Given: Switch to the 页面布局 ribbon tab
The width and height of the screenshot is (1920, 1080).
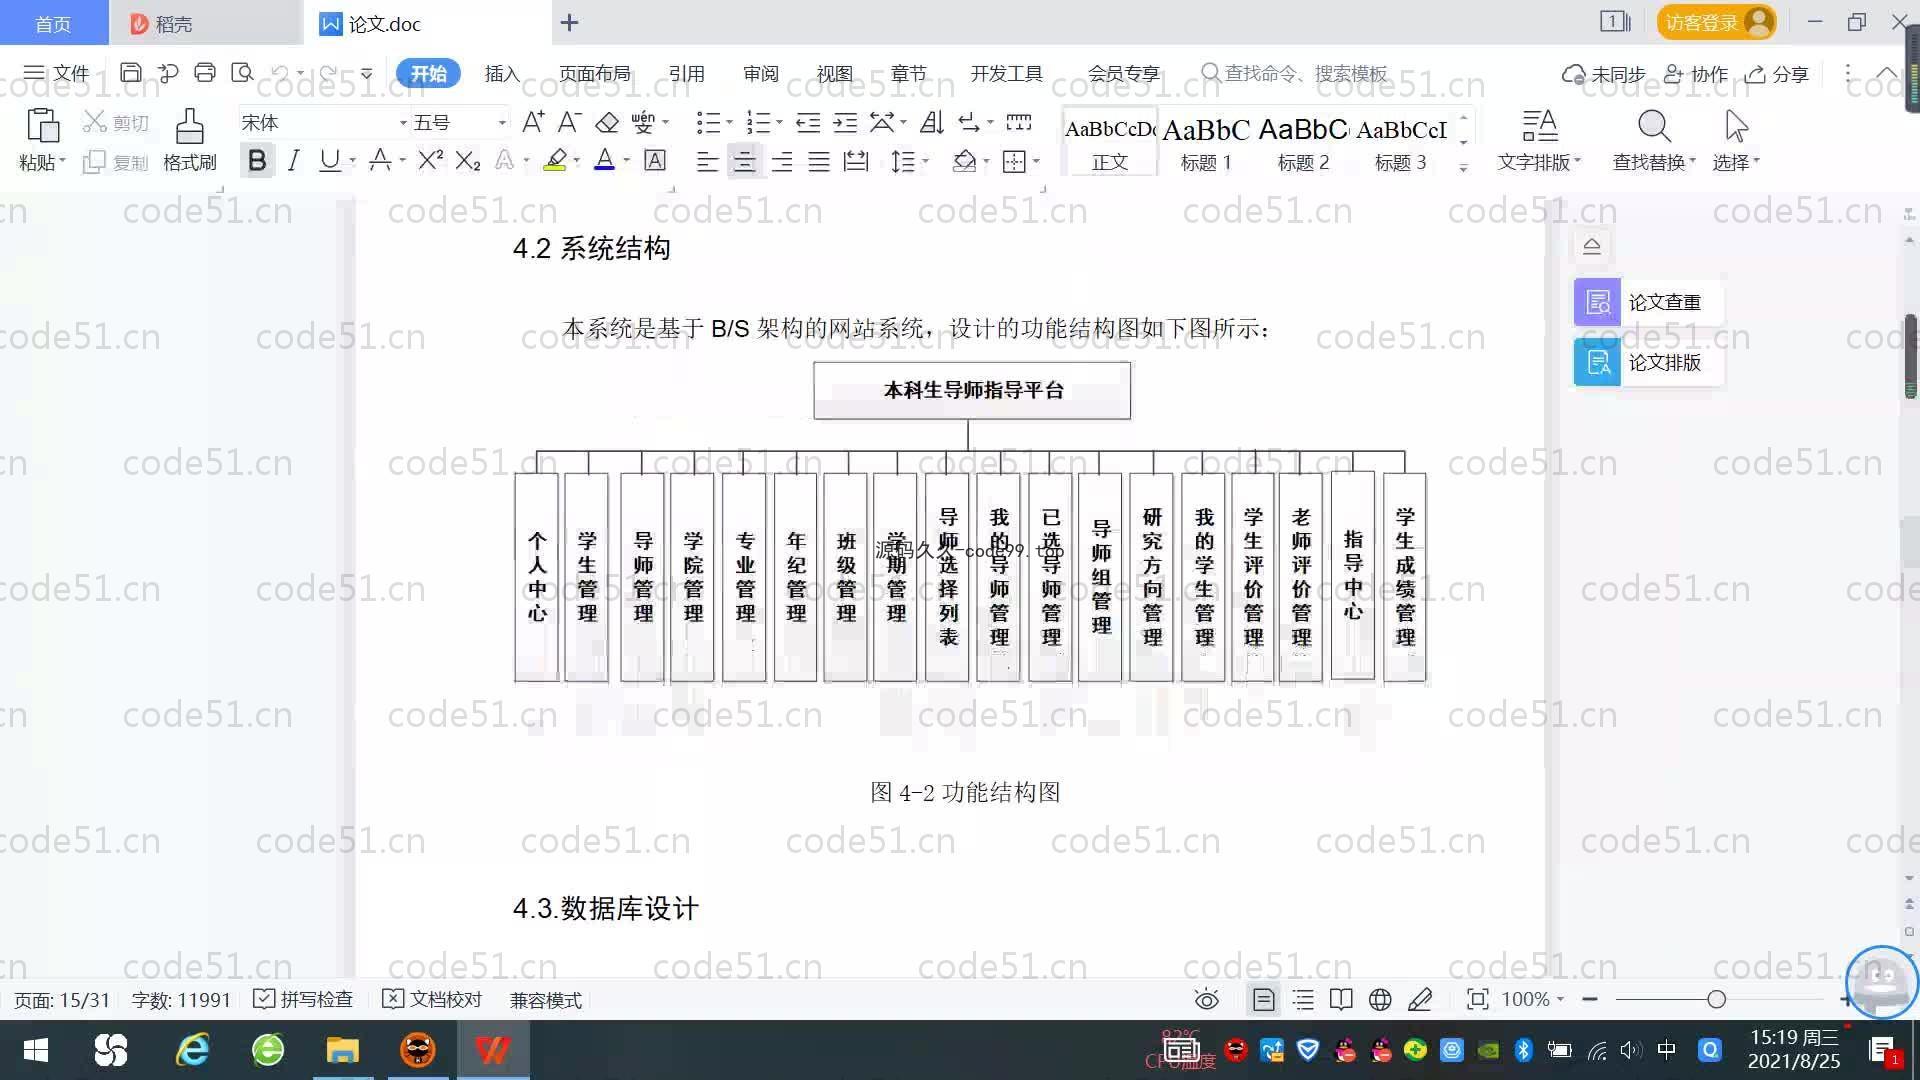Looking at the screenshot, I should [x=594, y=73].
